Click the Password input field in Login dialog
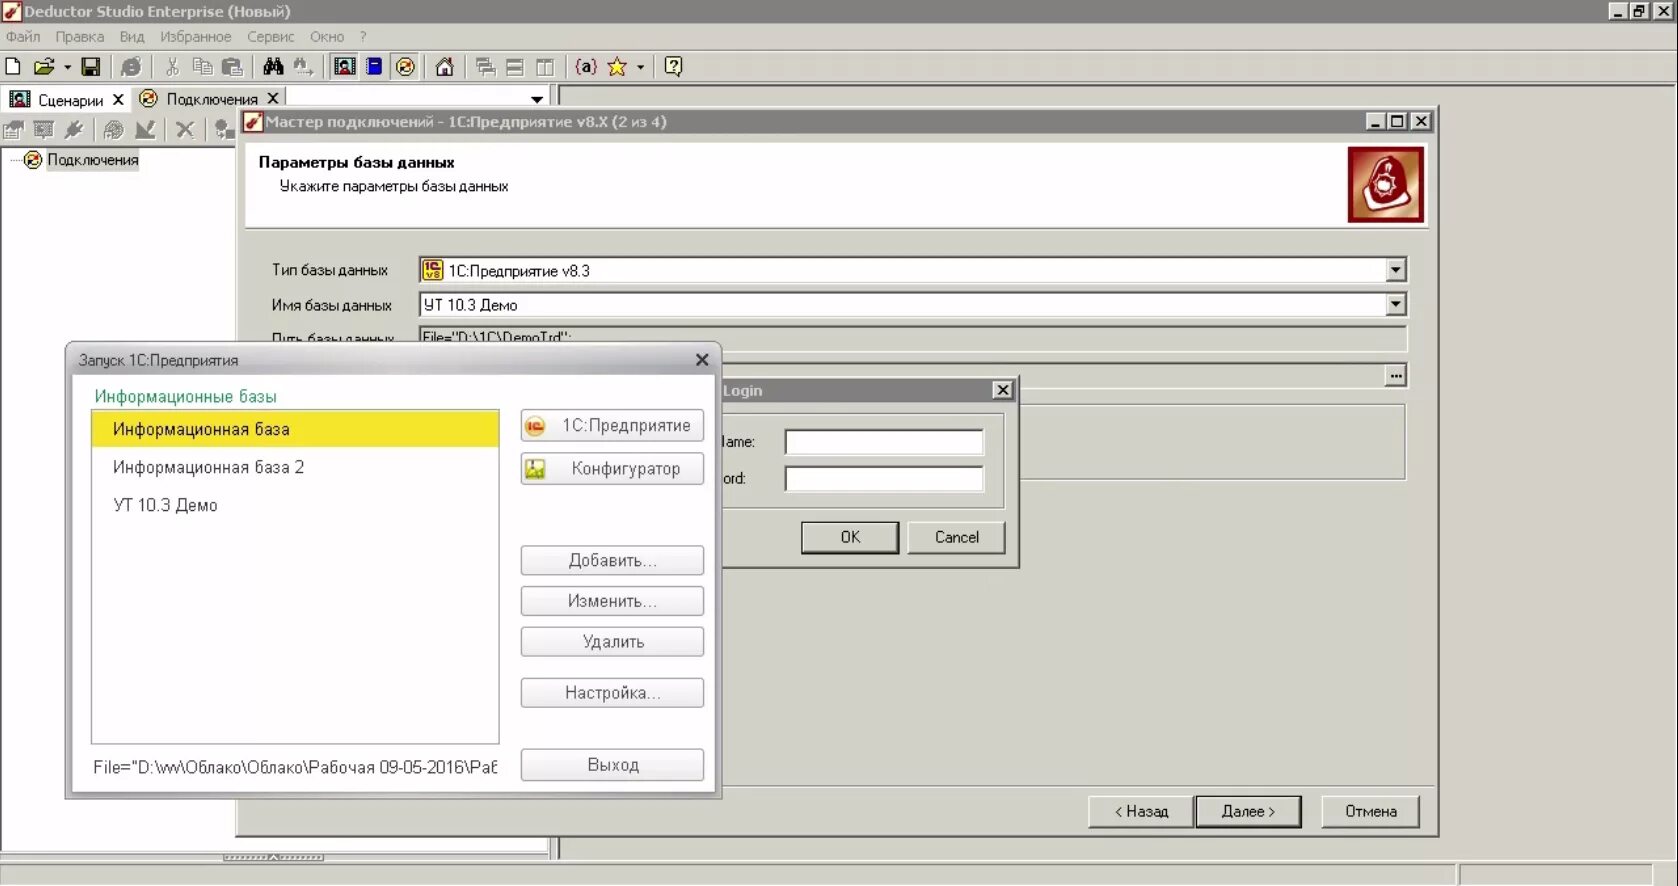The height and width of the screenshot is (886, 1678). pyautogui.click(x=884, y=479)
